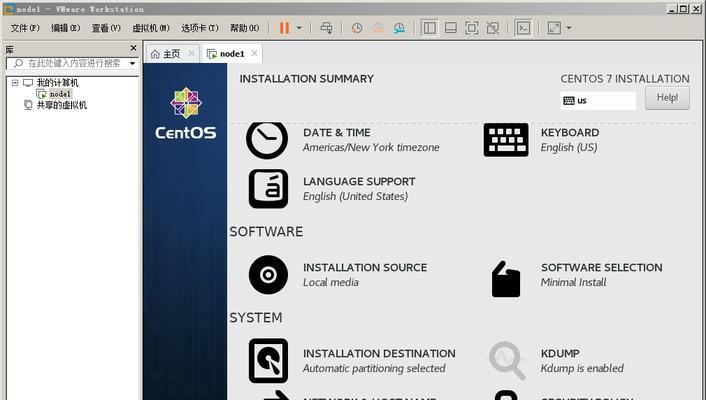This screenshot has width=706, height=400.
Task: Toggle the thumbnail bar view icon
Action: 451,28
